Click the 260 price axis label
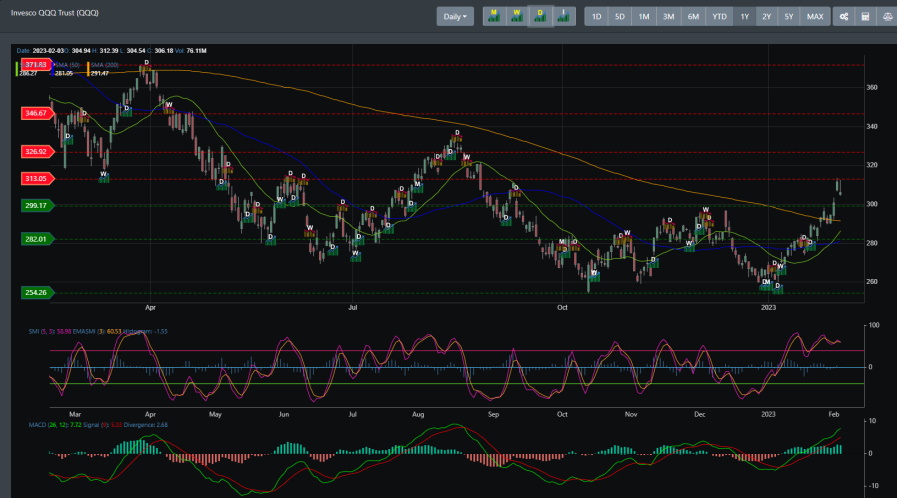 (x=872, y=282)
